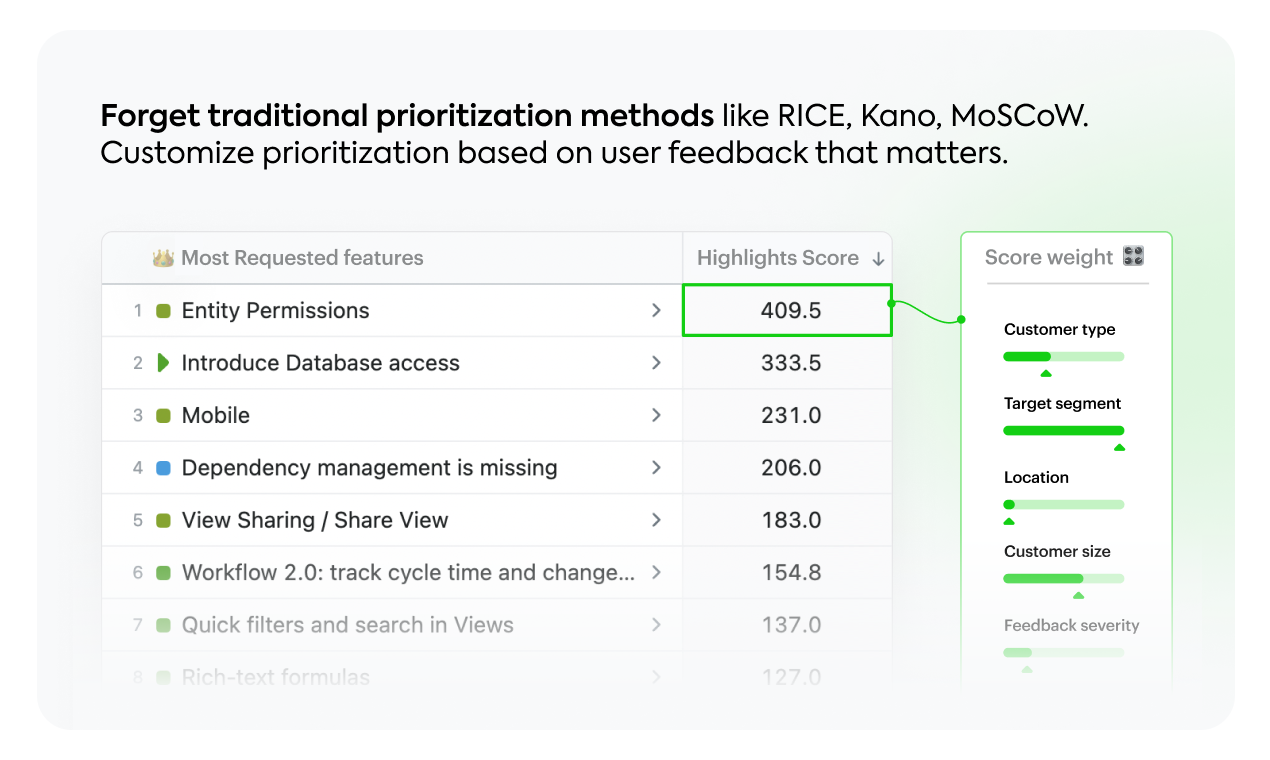Open the Workflow 2.0 feature row
The height and width of the screenshot is (760, 1270).
(392, 573)
